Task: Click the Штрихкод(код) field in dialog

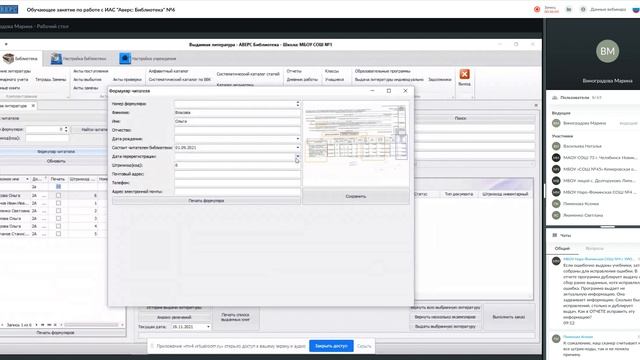Action: point(237,165)
